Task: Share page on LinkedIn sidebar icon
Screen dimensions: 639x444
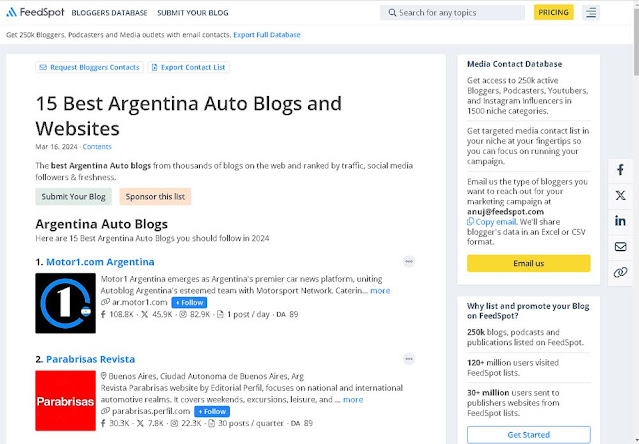Action: coord(620,221)
